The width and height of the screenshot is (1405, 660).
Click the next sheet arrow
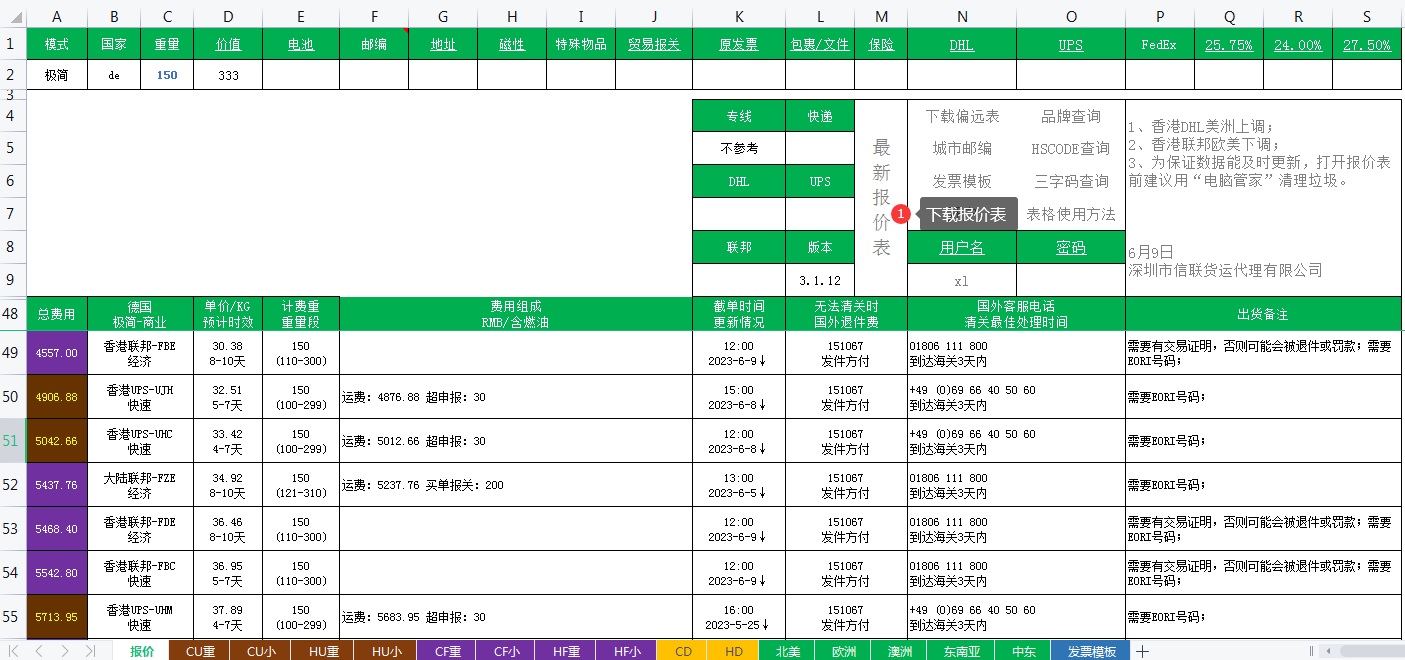pos(65,651)
